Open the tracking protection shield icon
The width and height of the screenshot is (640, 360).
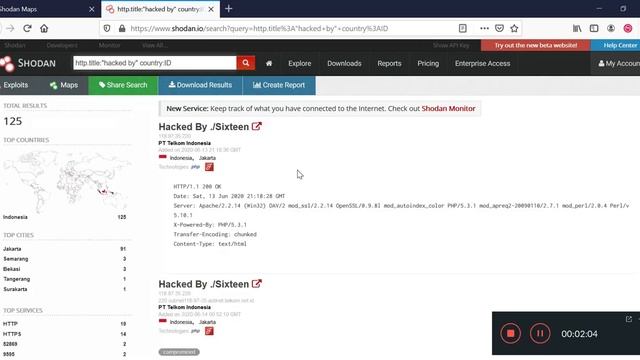(107, 29)
